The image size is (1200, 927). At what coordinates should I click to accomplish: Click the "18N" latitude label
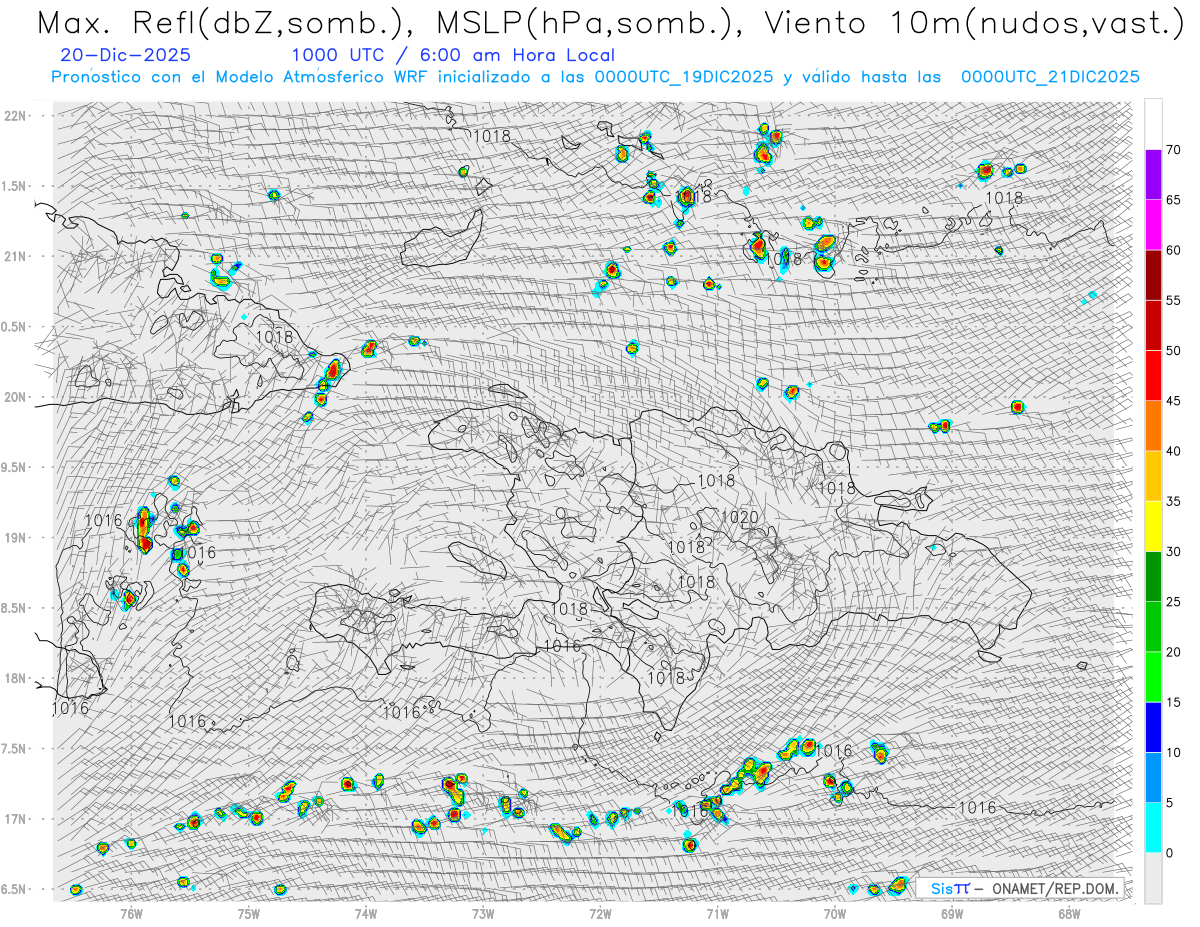pyautogui.click(x=16, y=678)
